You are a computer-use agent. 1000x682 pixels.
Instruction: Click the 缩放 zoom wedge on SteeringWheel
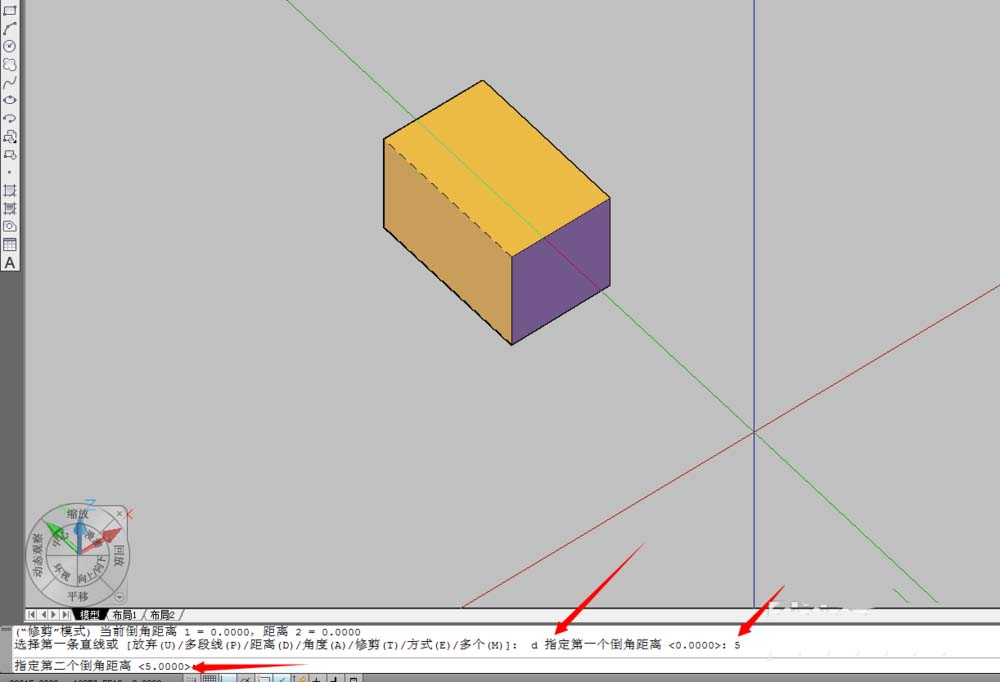coord(78,514)
